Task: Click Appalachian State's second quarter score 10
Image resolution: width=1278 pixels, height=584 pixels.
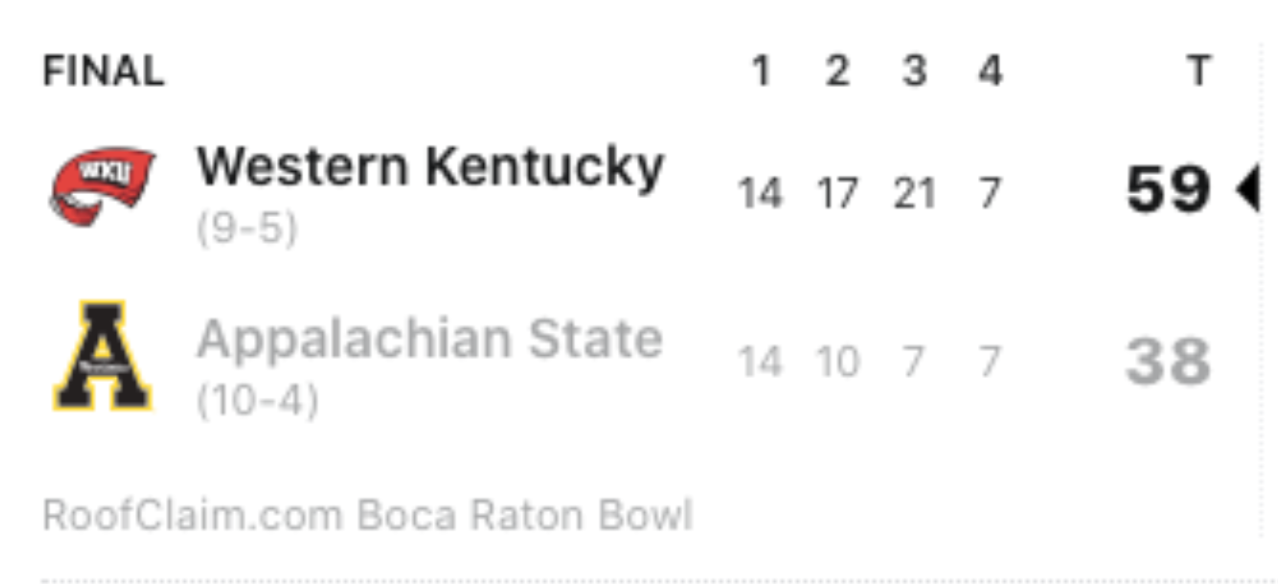Action: [837, 362]
